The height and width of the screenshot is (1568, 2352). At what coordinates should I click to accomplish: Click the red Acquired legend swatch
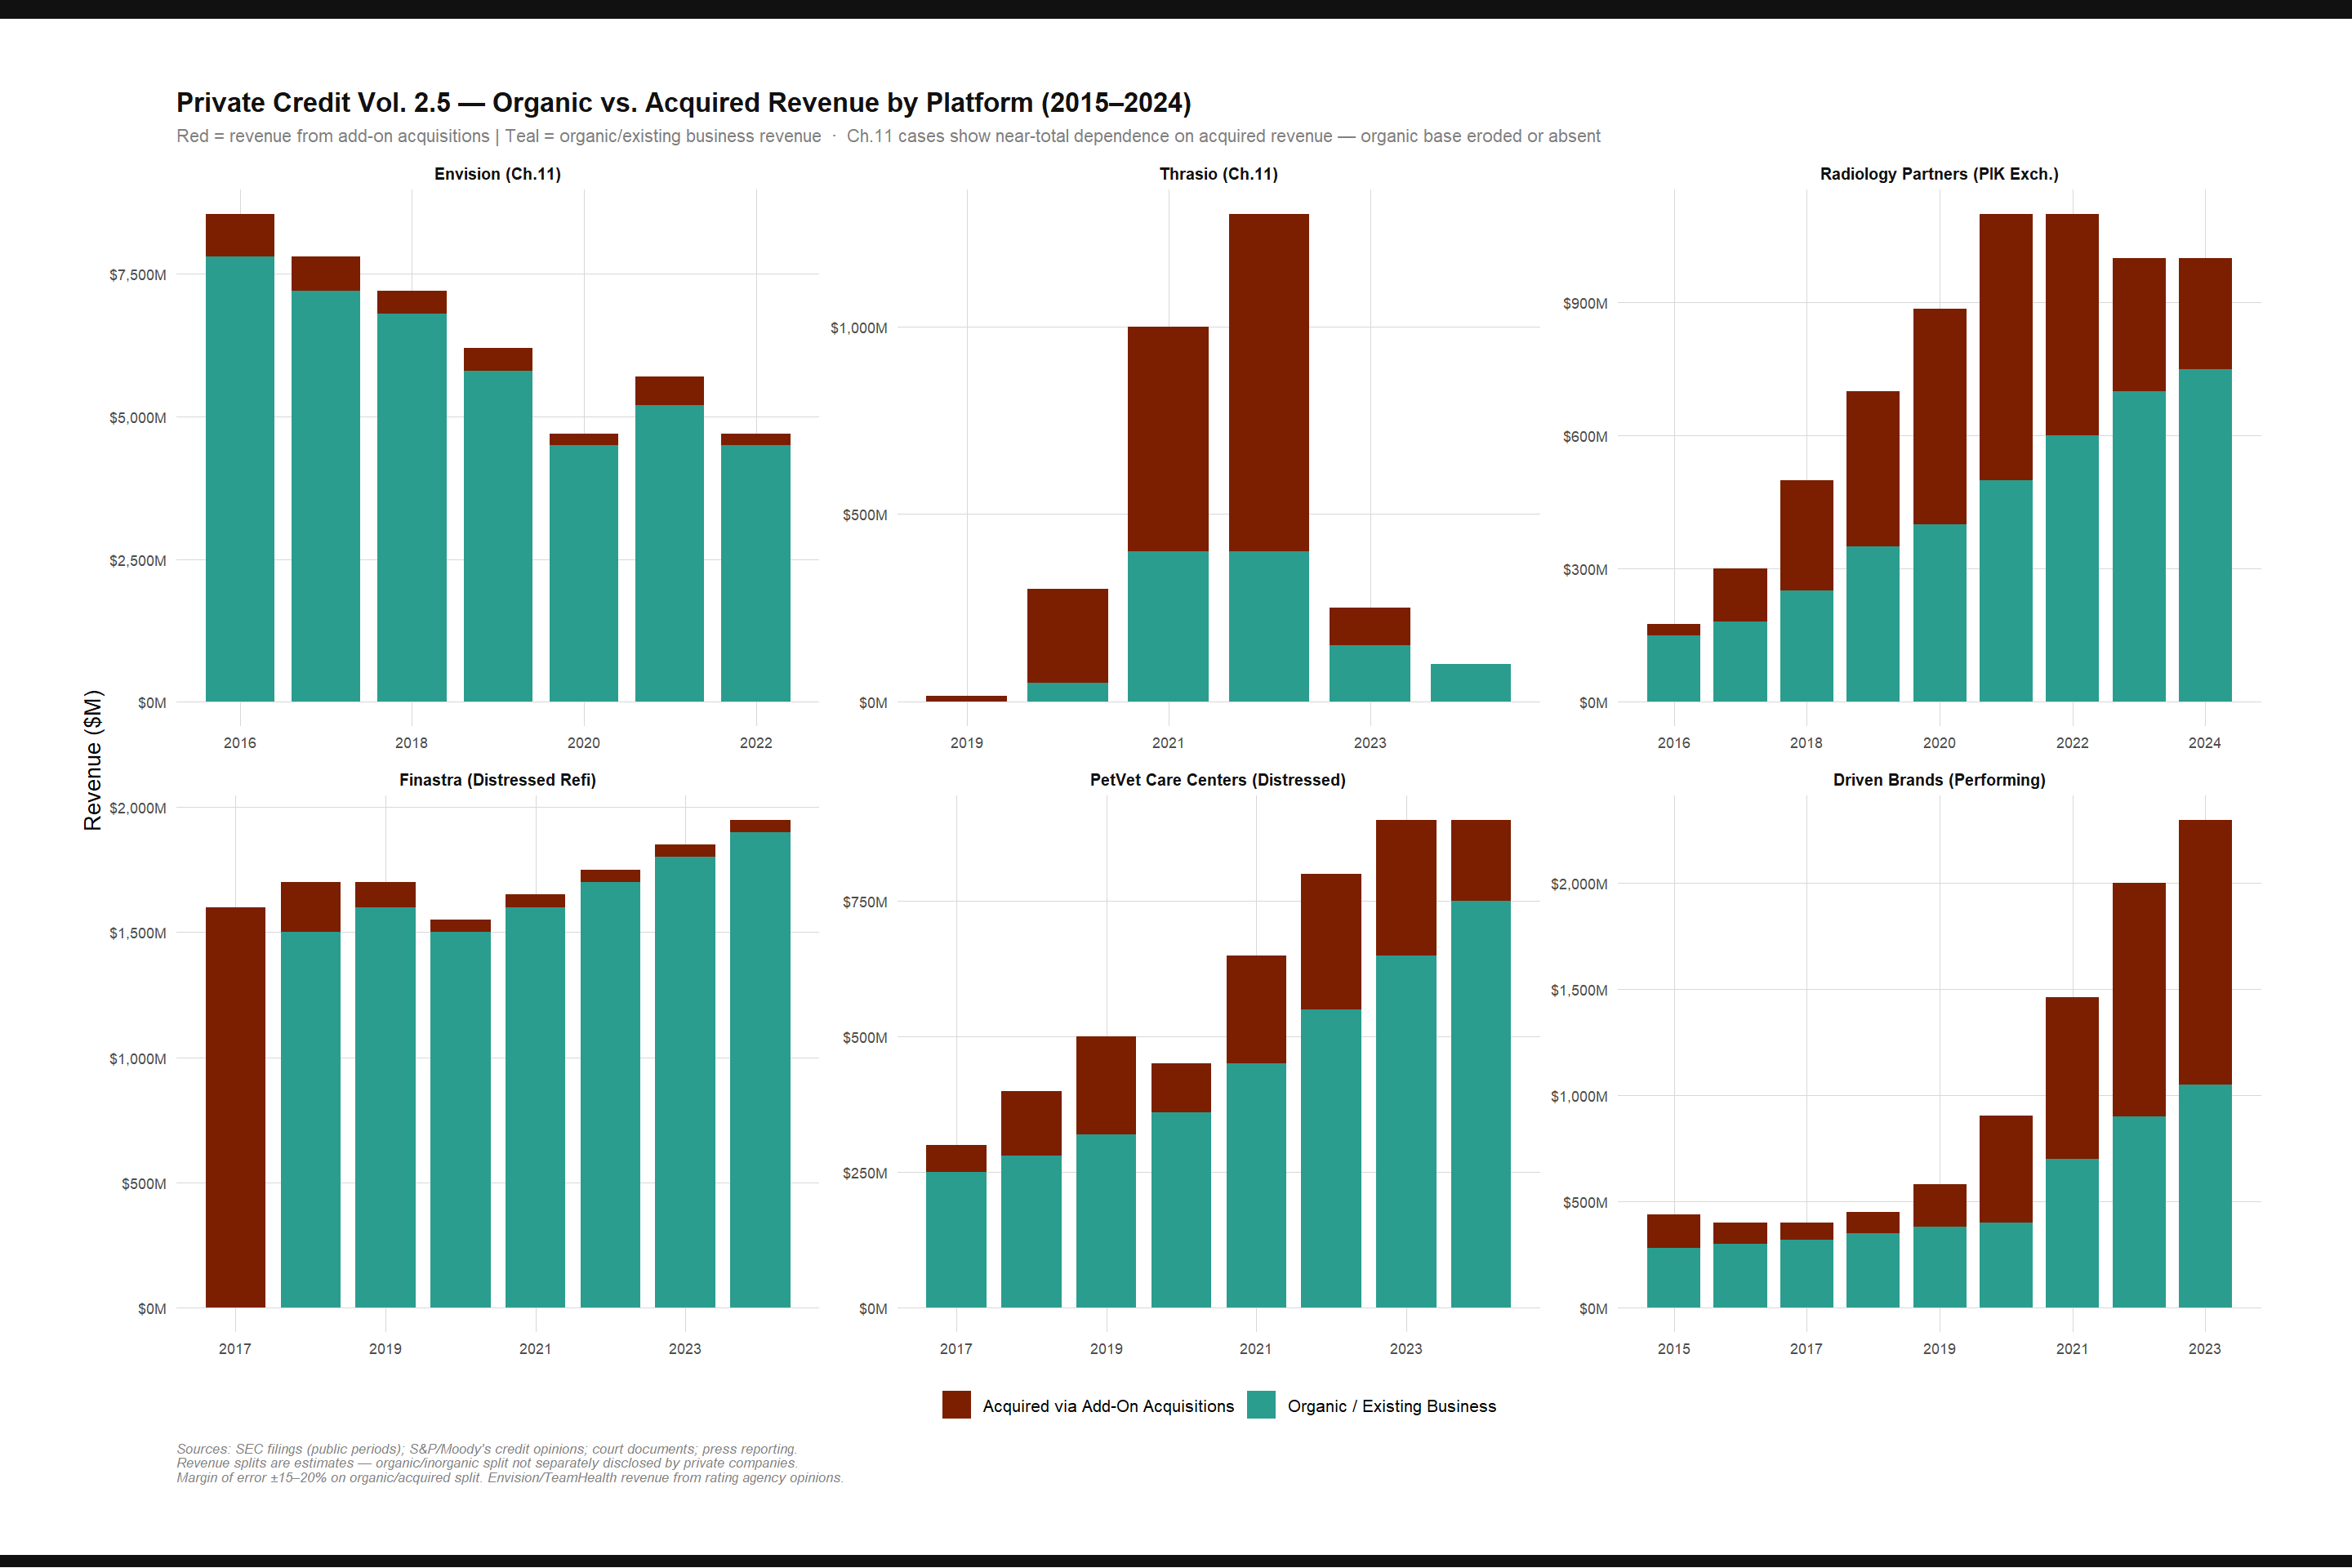pyautogui.click(x=956, y=1405)
